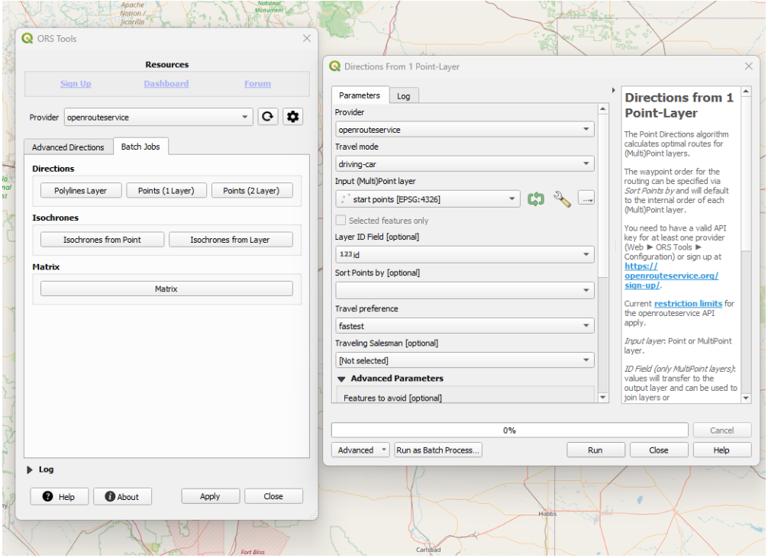Image resolution: width=768 pixels, height=558 pixels.
Task: Click parameters panel scroll down arrow
Action: 603,397
